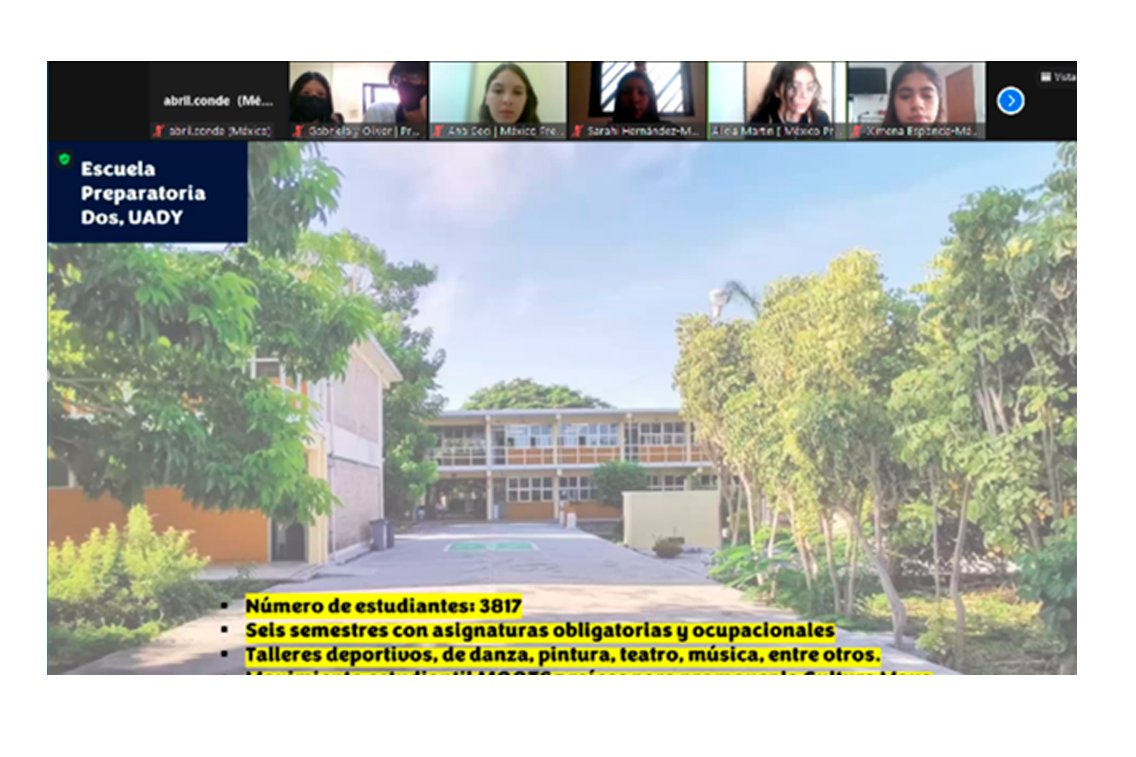Screen dimensions: 1136x757
Task: Click the gallery grid icon beside Vista
Action: tap(1044, 76)
